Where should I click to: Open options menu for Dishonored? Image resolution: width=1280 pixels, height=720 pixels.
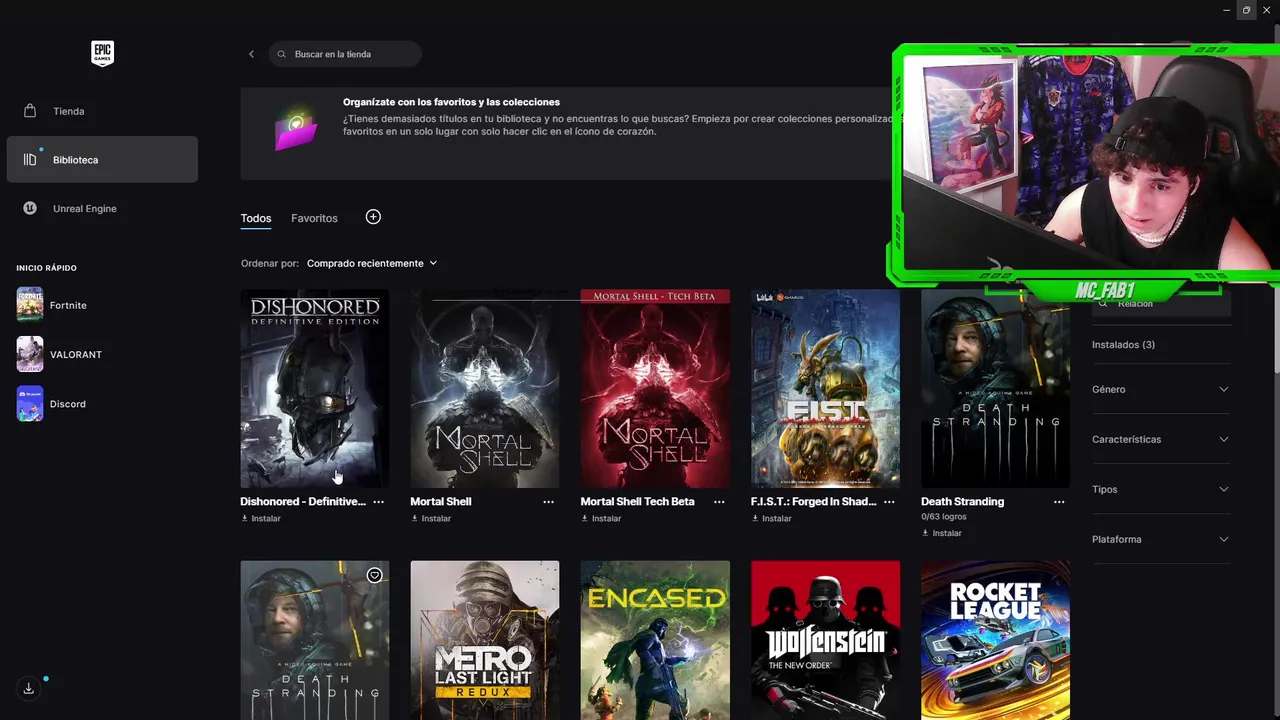(378, 502)
